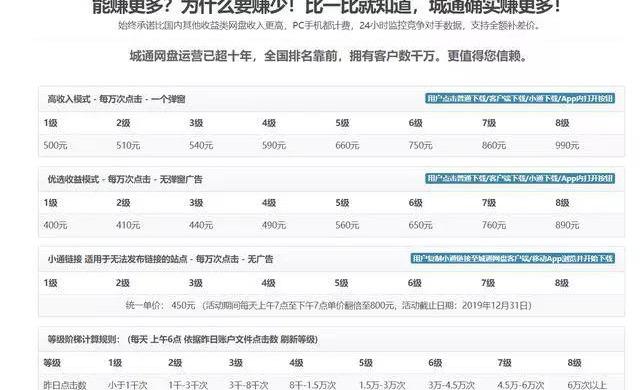
Task: Click the 优选收益模式 table header text
Action: [x=125, y=179]
